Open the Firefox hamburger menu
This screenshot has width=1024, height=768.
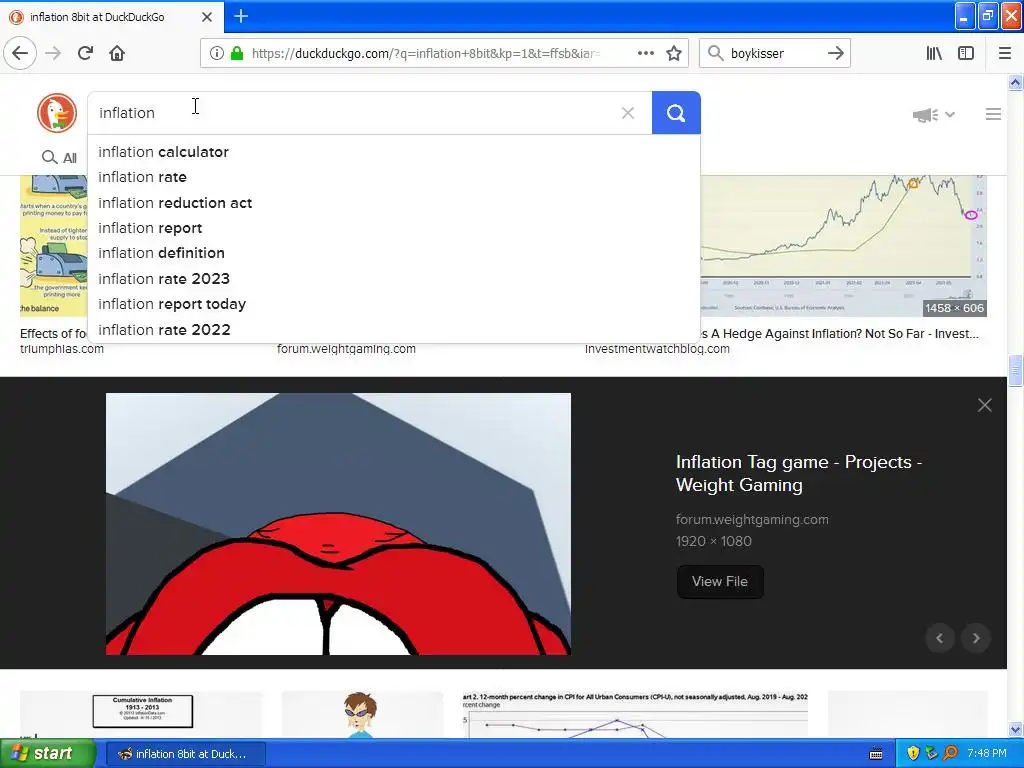pyautogui.click(x=1005, y=53)
